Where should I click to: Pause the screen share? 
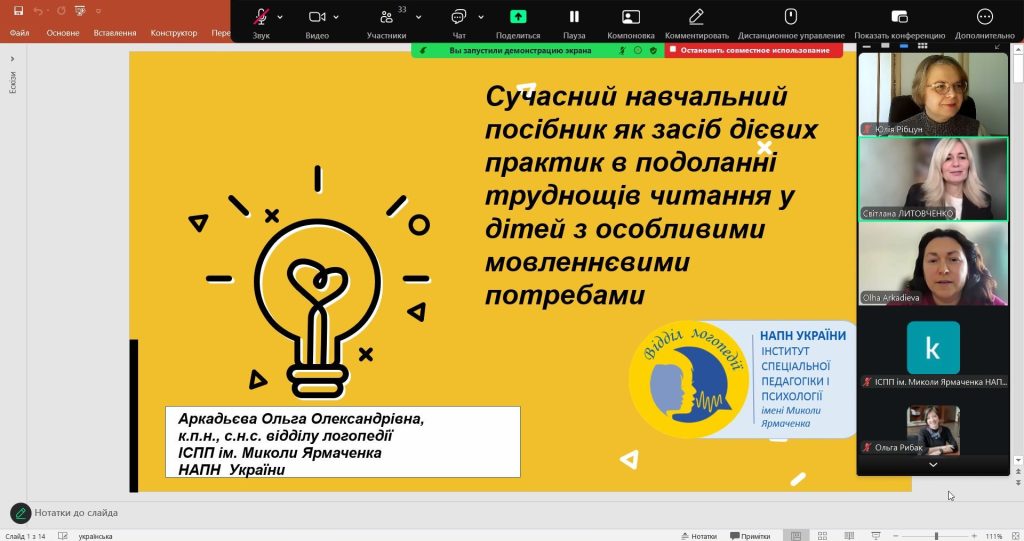coord(574,17)
